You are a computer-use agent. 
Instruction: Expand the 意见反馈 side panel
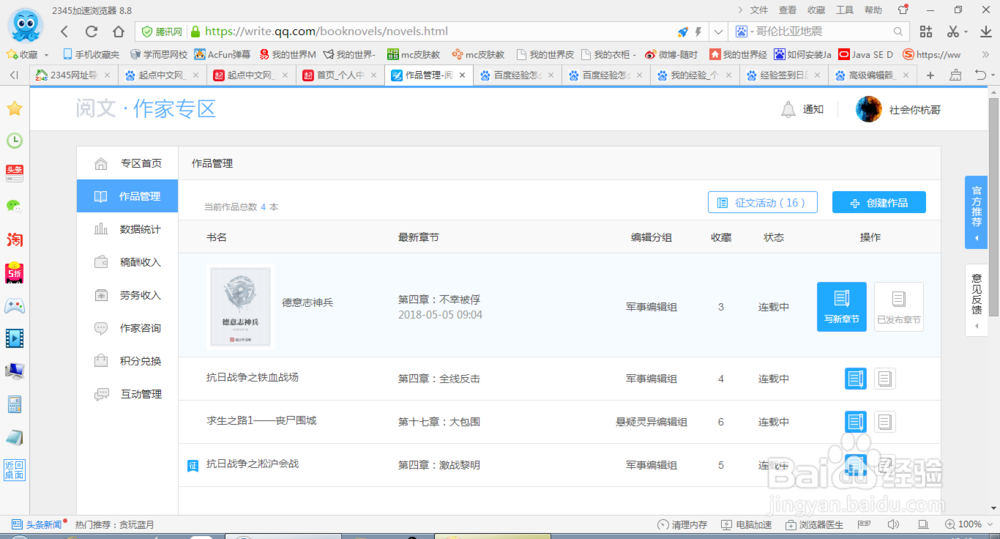tap(976, 300)
